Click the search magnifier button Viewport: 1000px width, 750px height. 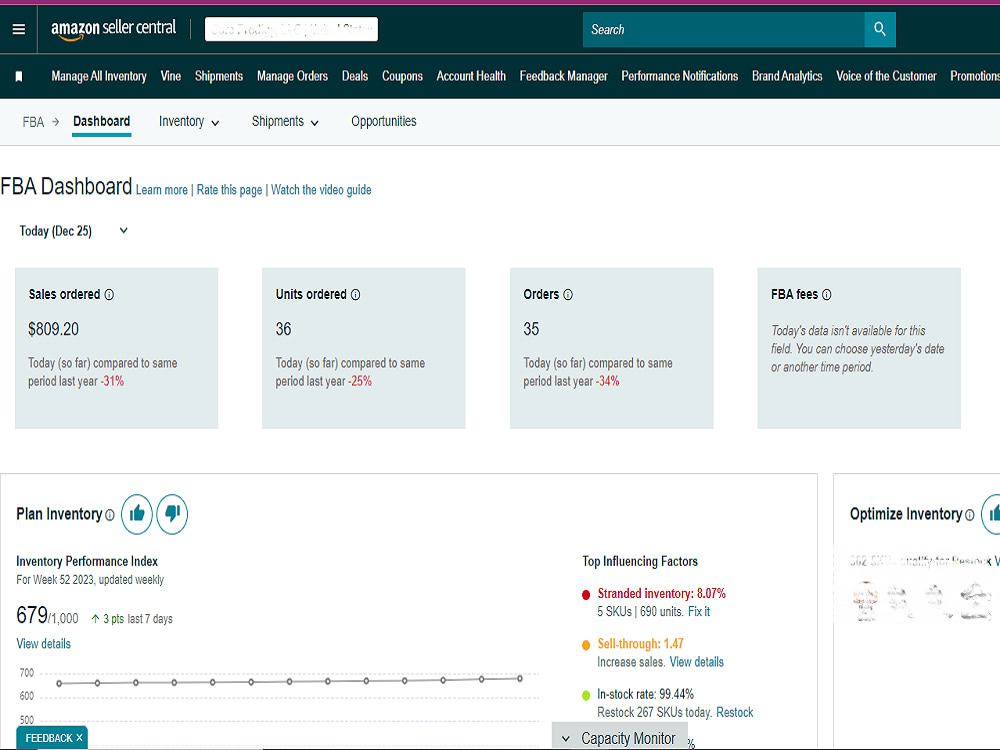click(x=879, y=29)
